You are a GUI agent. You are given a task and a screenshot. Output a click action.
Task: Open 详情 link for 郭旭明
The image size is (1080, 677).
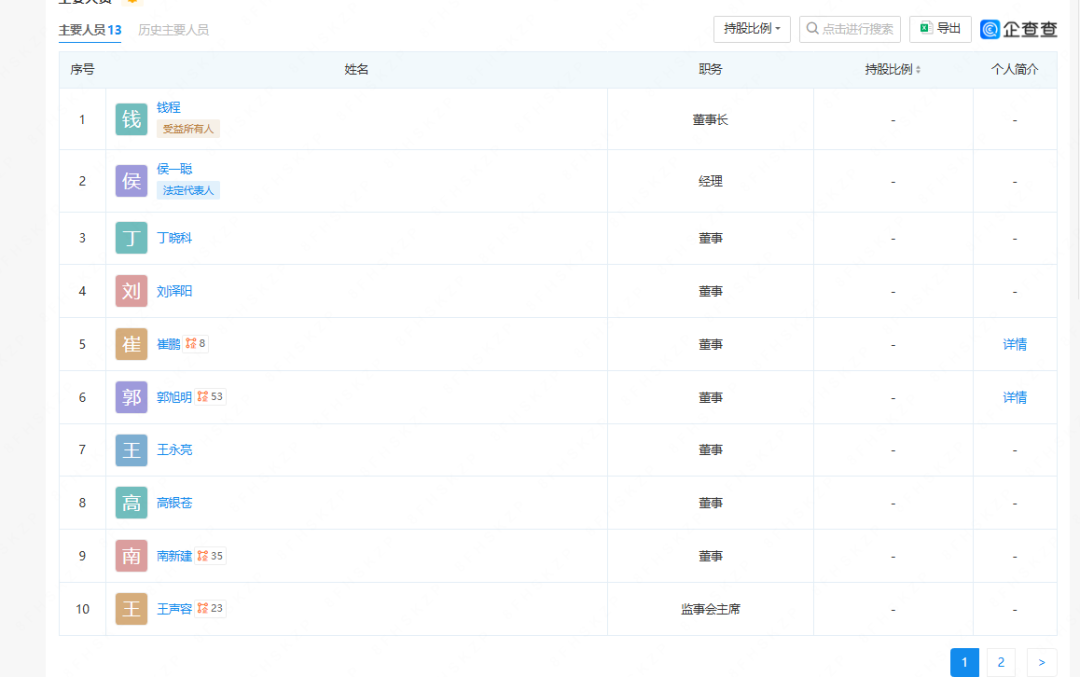click(1014, 397)
